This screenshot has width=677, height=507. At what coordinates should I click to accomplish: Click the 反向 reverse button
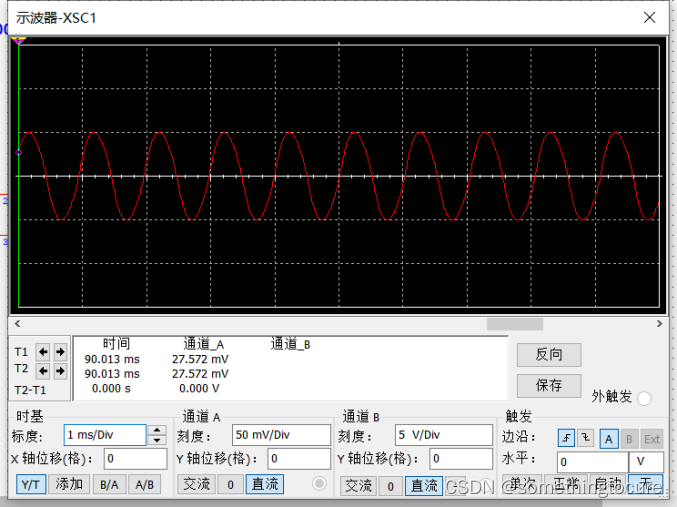tap(549, 355)
